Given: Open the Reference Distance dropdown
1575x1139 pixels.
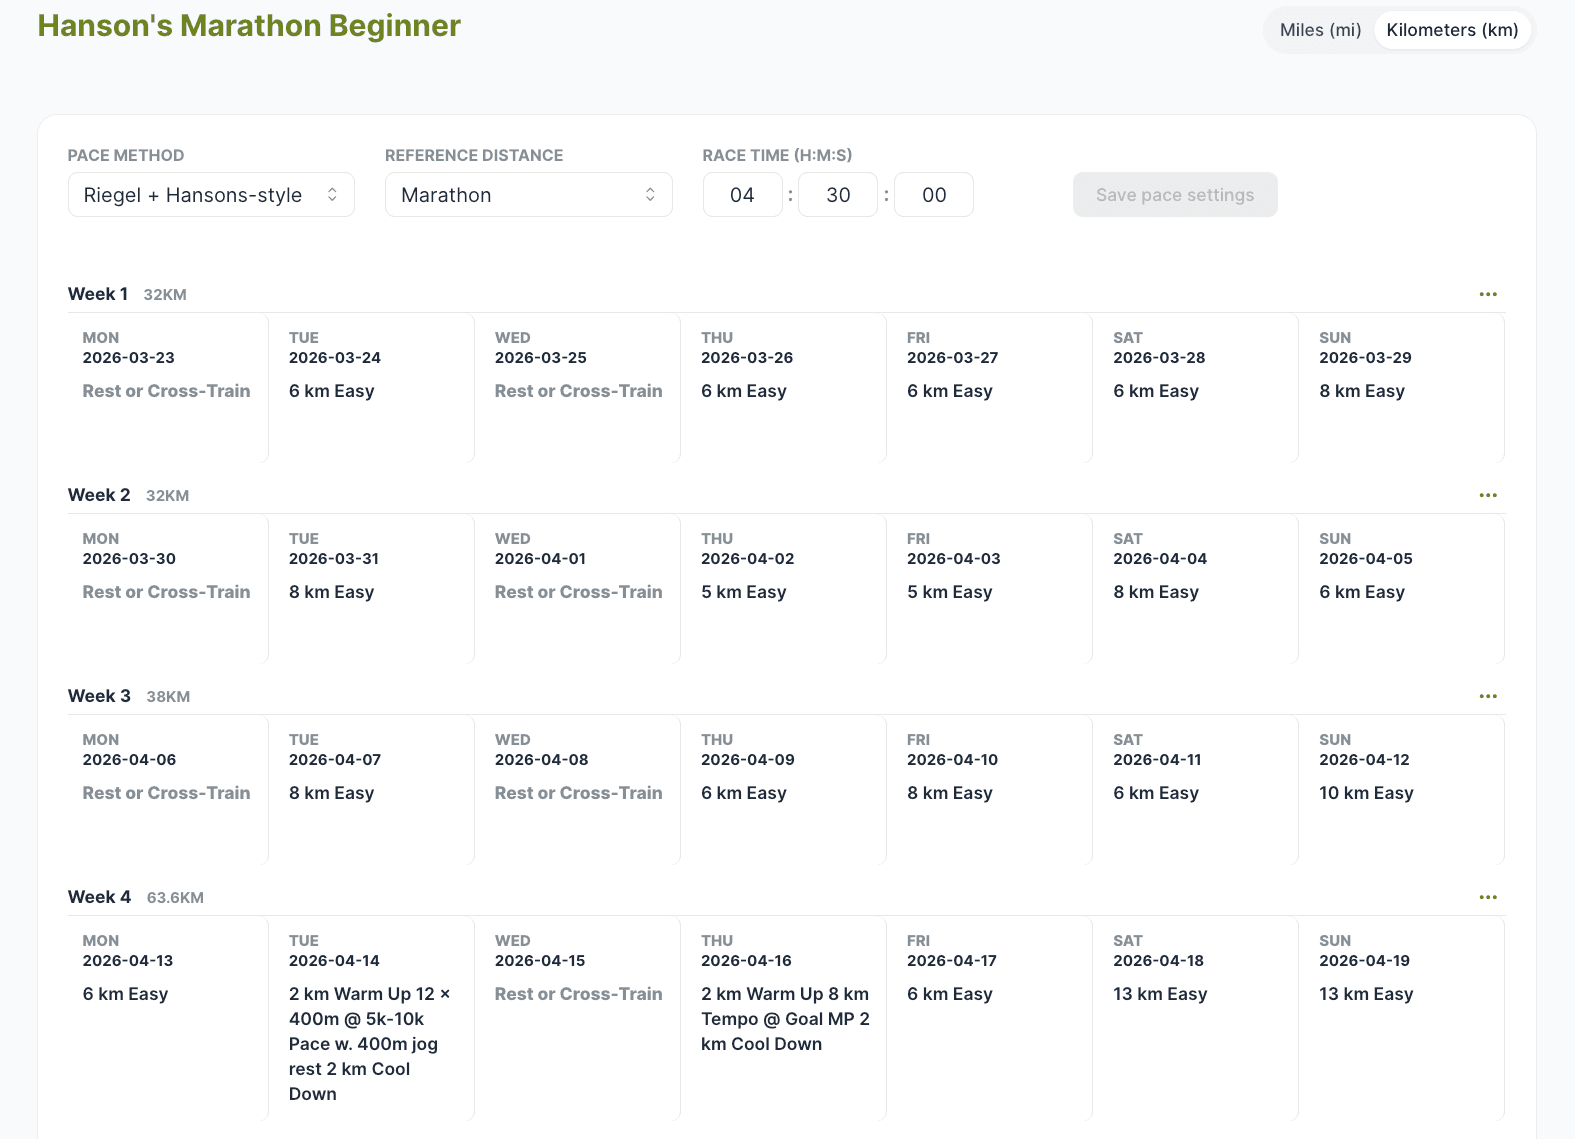Looking at the screenshot, I should [x=529, y=195].
